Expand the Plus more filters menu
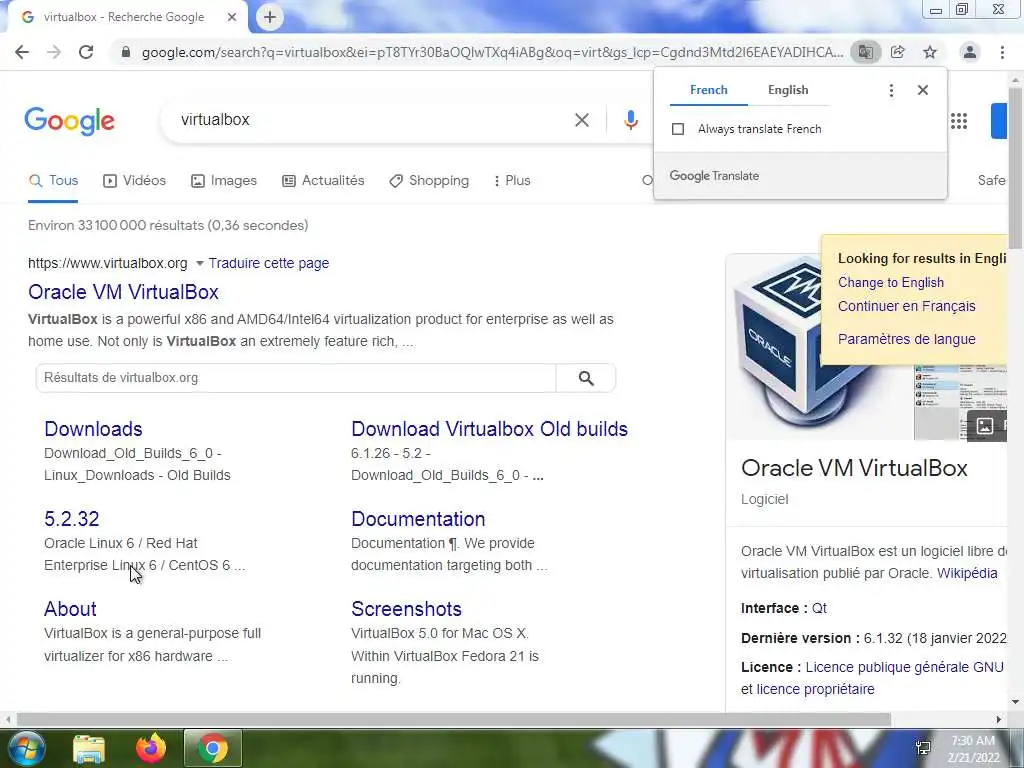Screen dimensions: 1024x768 click(x=511, y=181)
